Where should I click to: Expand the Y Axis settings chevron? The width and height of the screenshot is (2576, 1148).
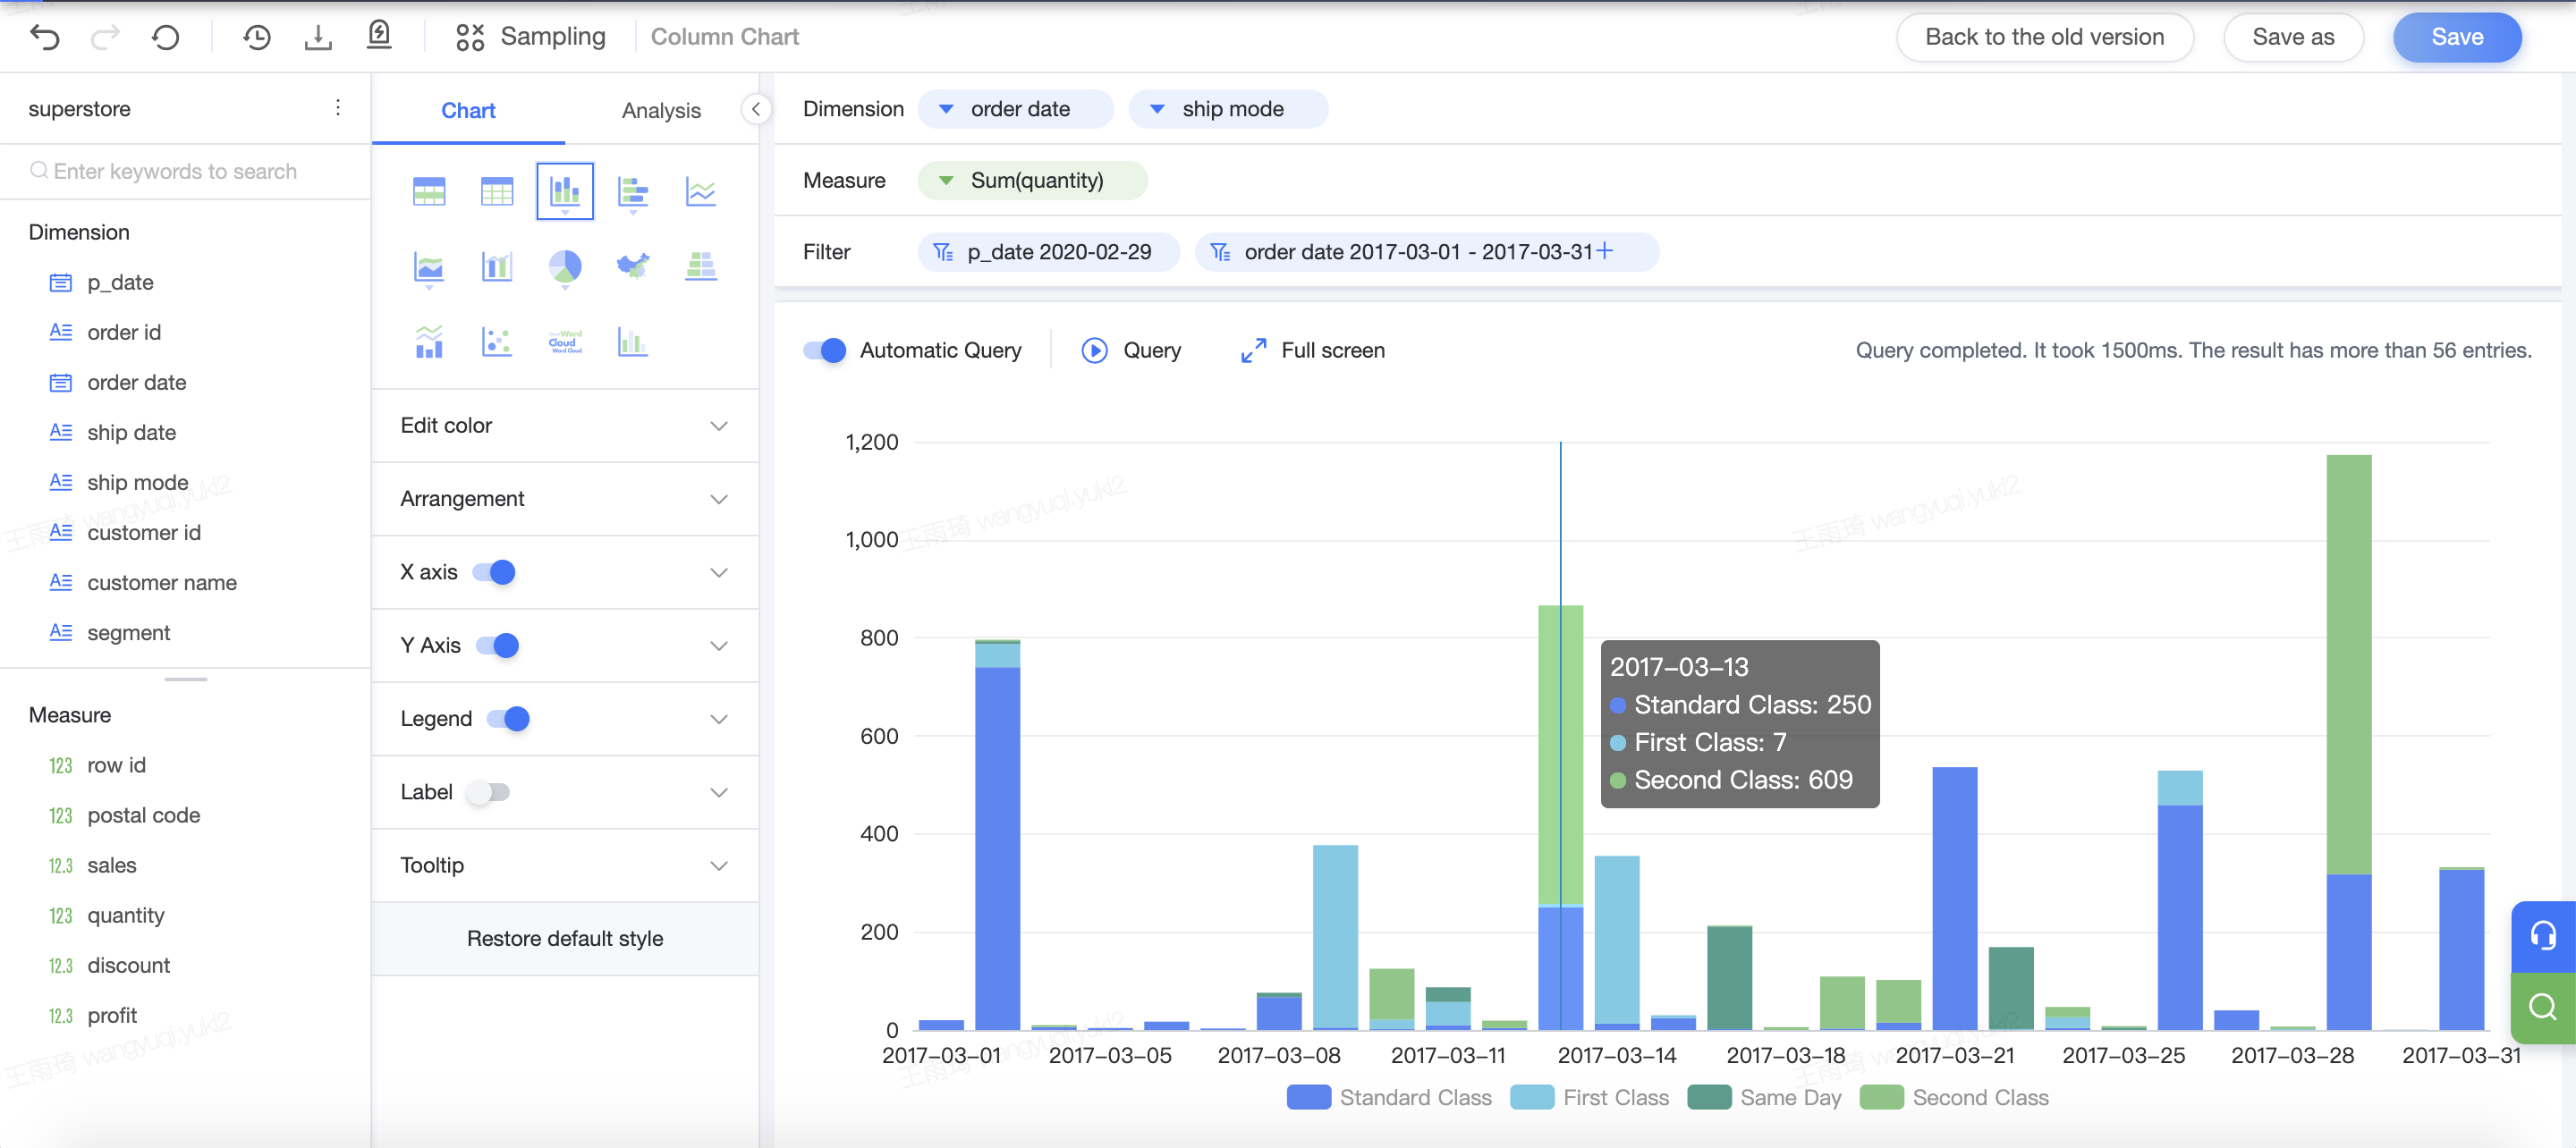pos(719,645)
